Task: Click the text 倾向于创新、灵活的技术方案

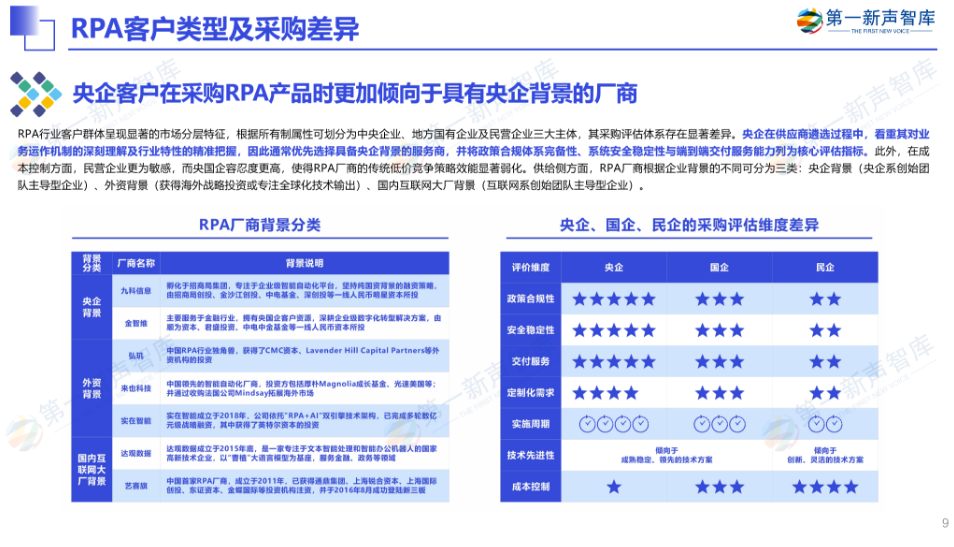Action: pyautogui.click(x=826, y=455)
